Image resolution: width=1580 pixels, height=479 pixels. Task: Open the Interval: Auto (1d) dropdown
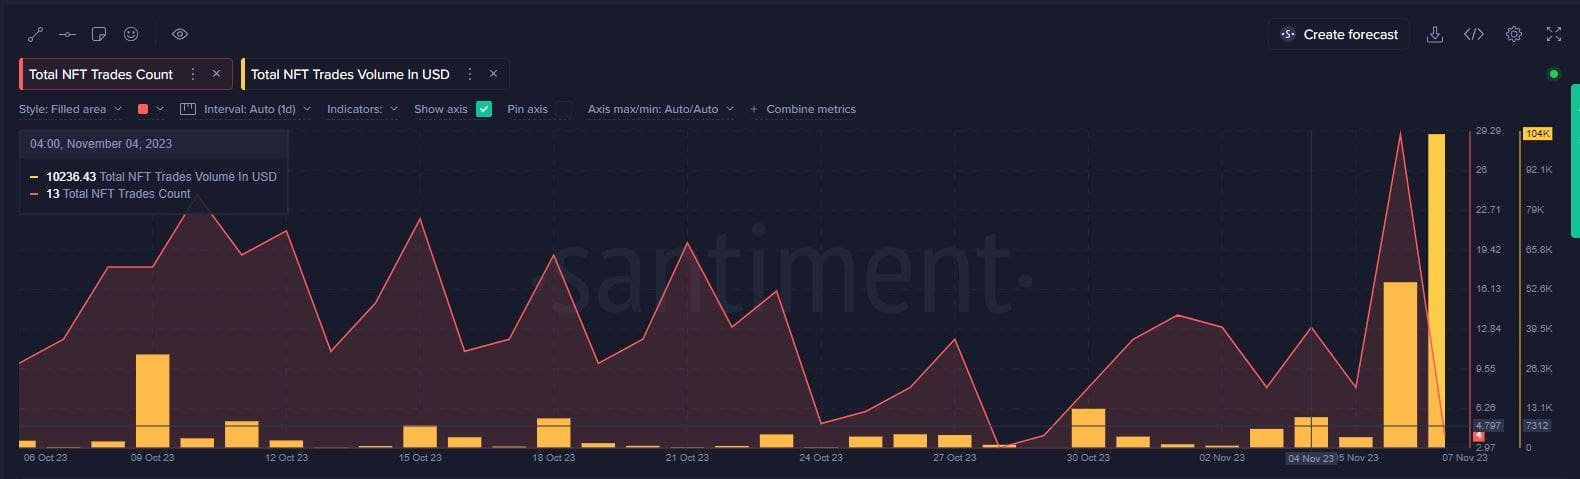[246, 109]
